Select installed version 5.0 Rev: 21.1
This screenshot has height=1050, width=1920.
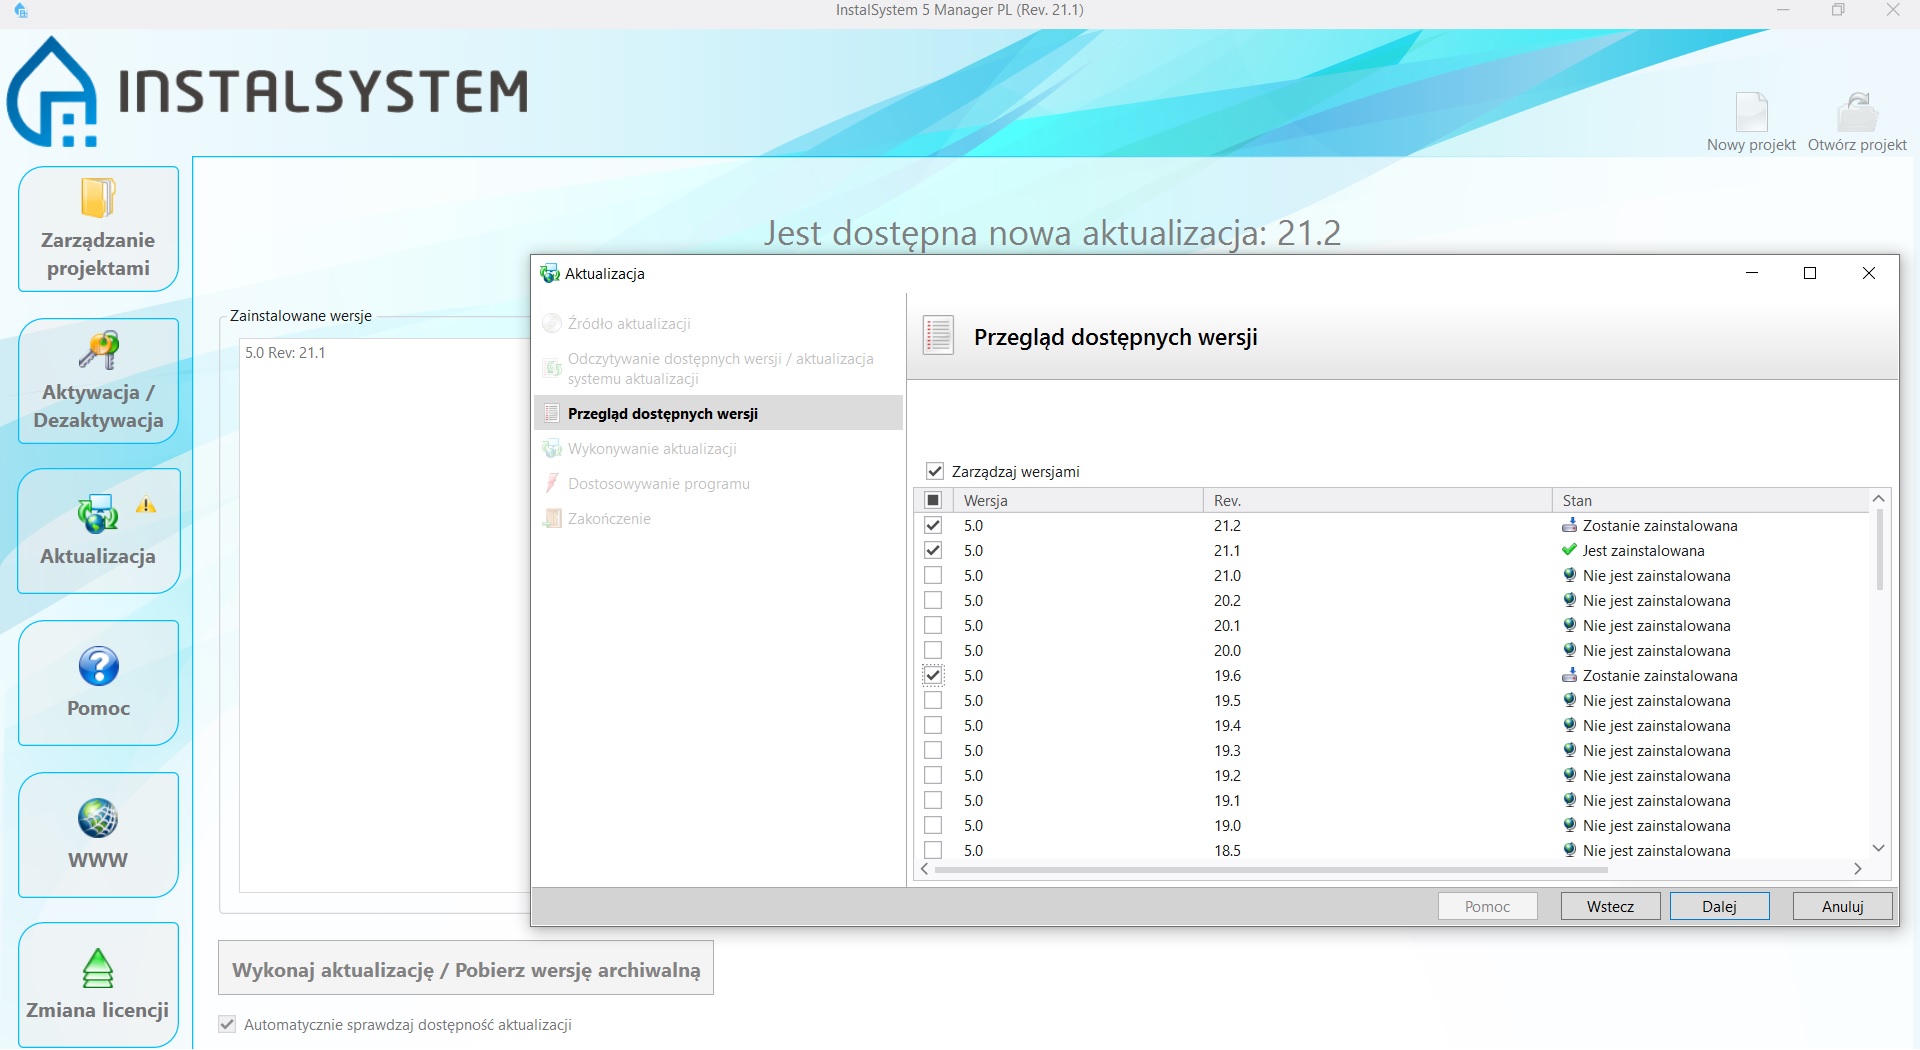[285, 353]
